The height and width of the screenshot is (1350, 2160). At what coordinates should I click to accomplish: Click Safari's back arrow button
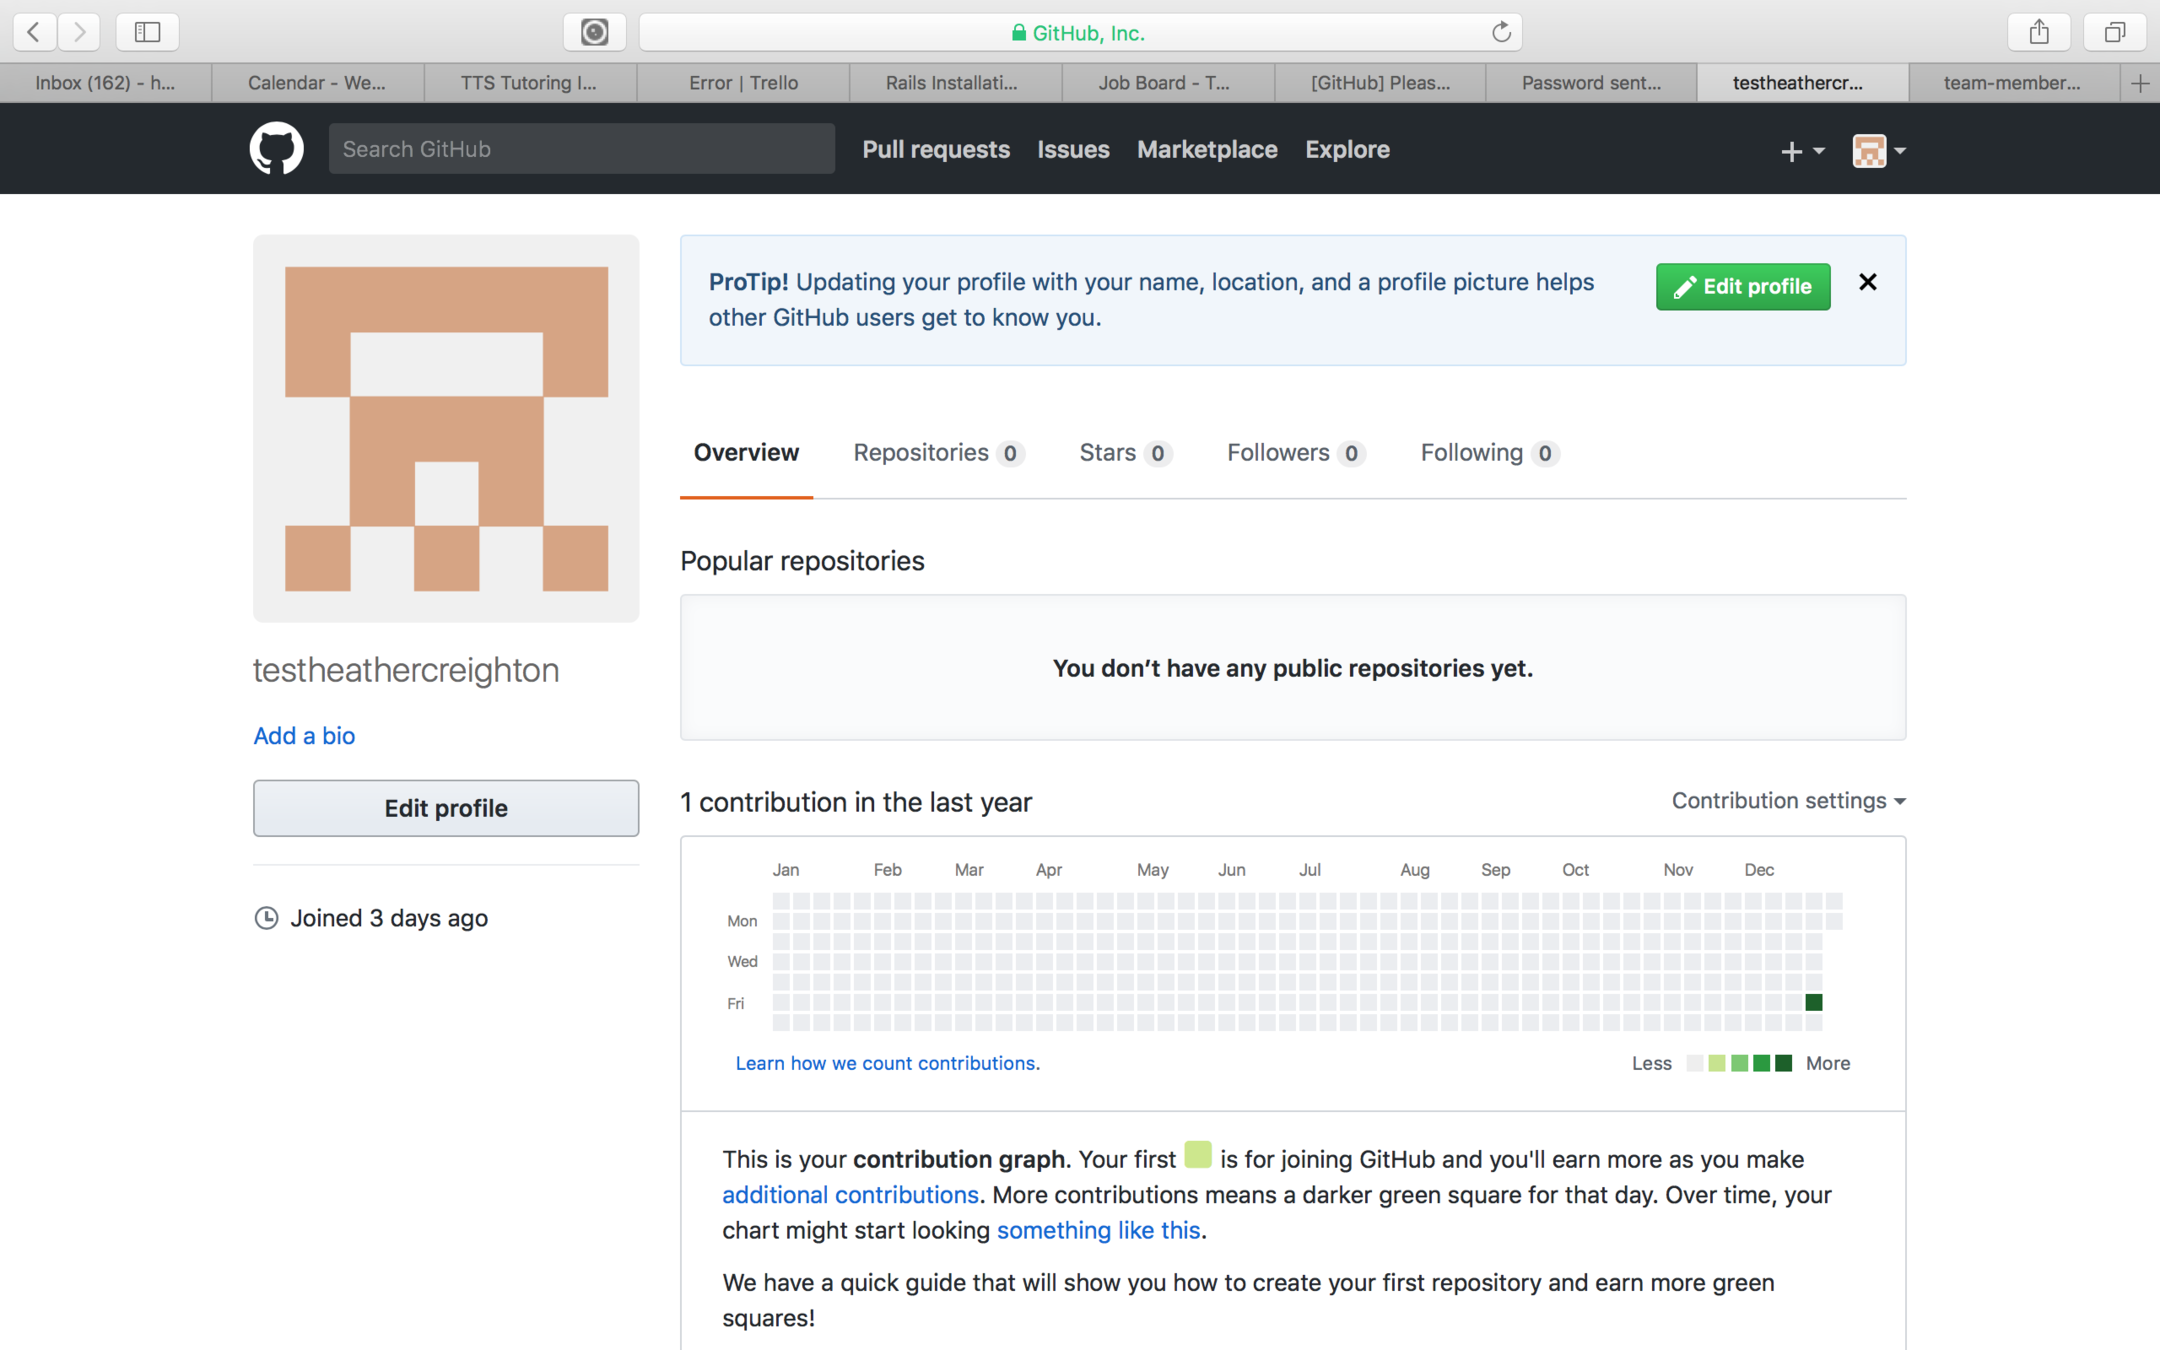click(34, 32)
